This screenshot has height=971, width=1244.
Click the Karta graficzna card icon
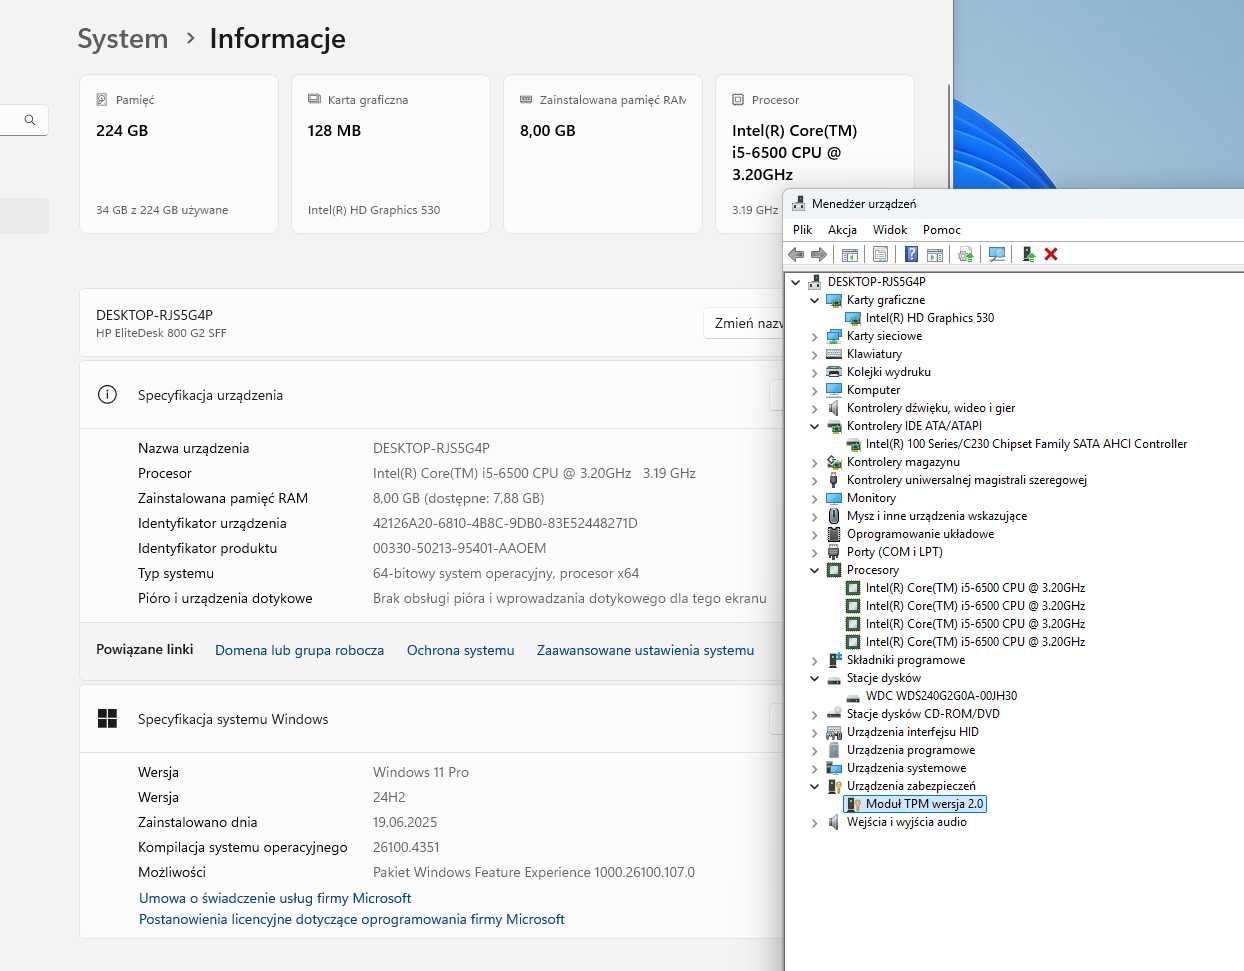pyautogui.click(x=314, y=100)
